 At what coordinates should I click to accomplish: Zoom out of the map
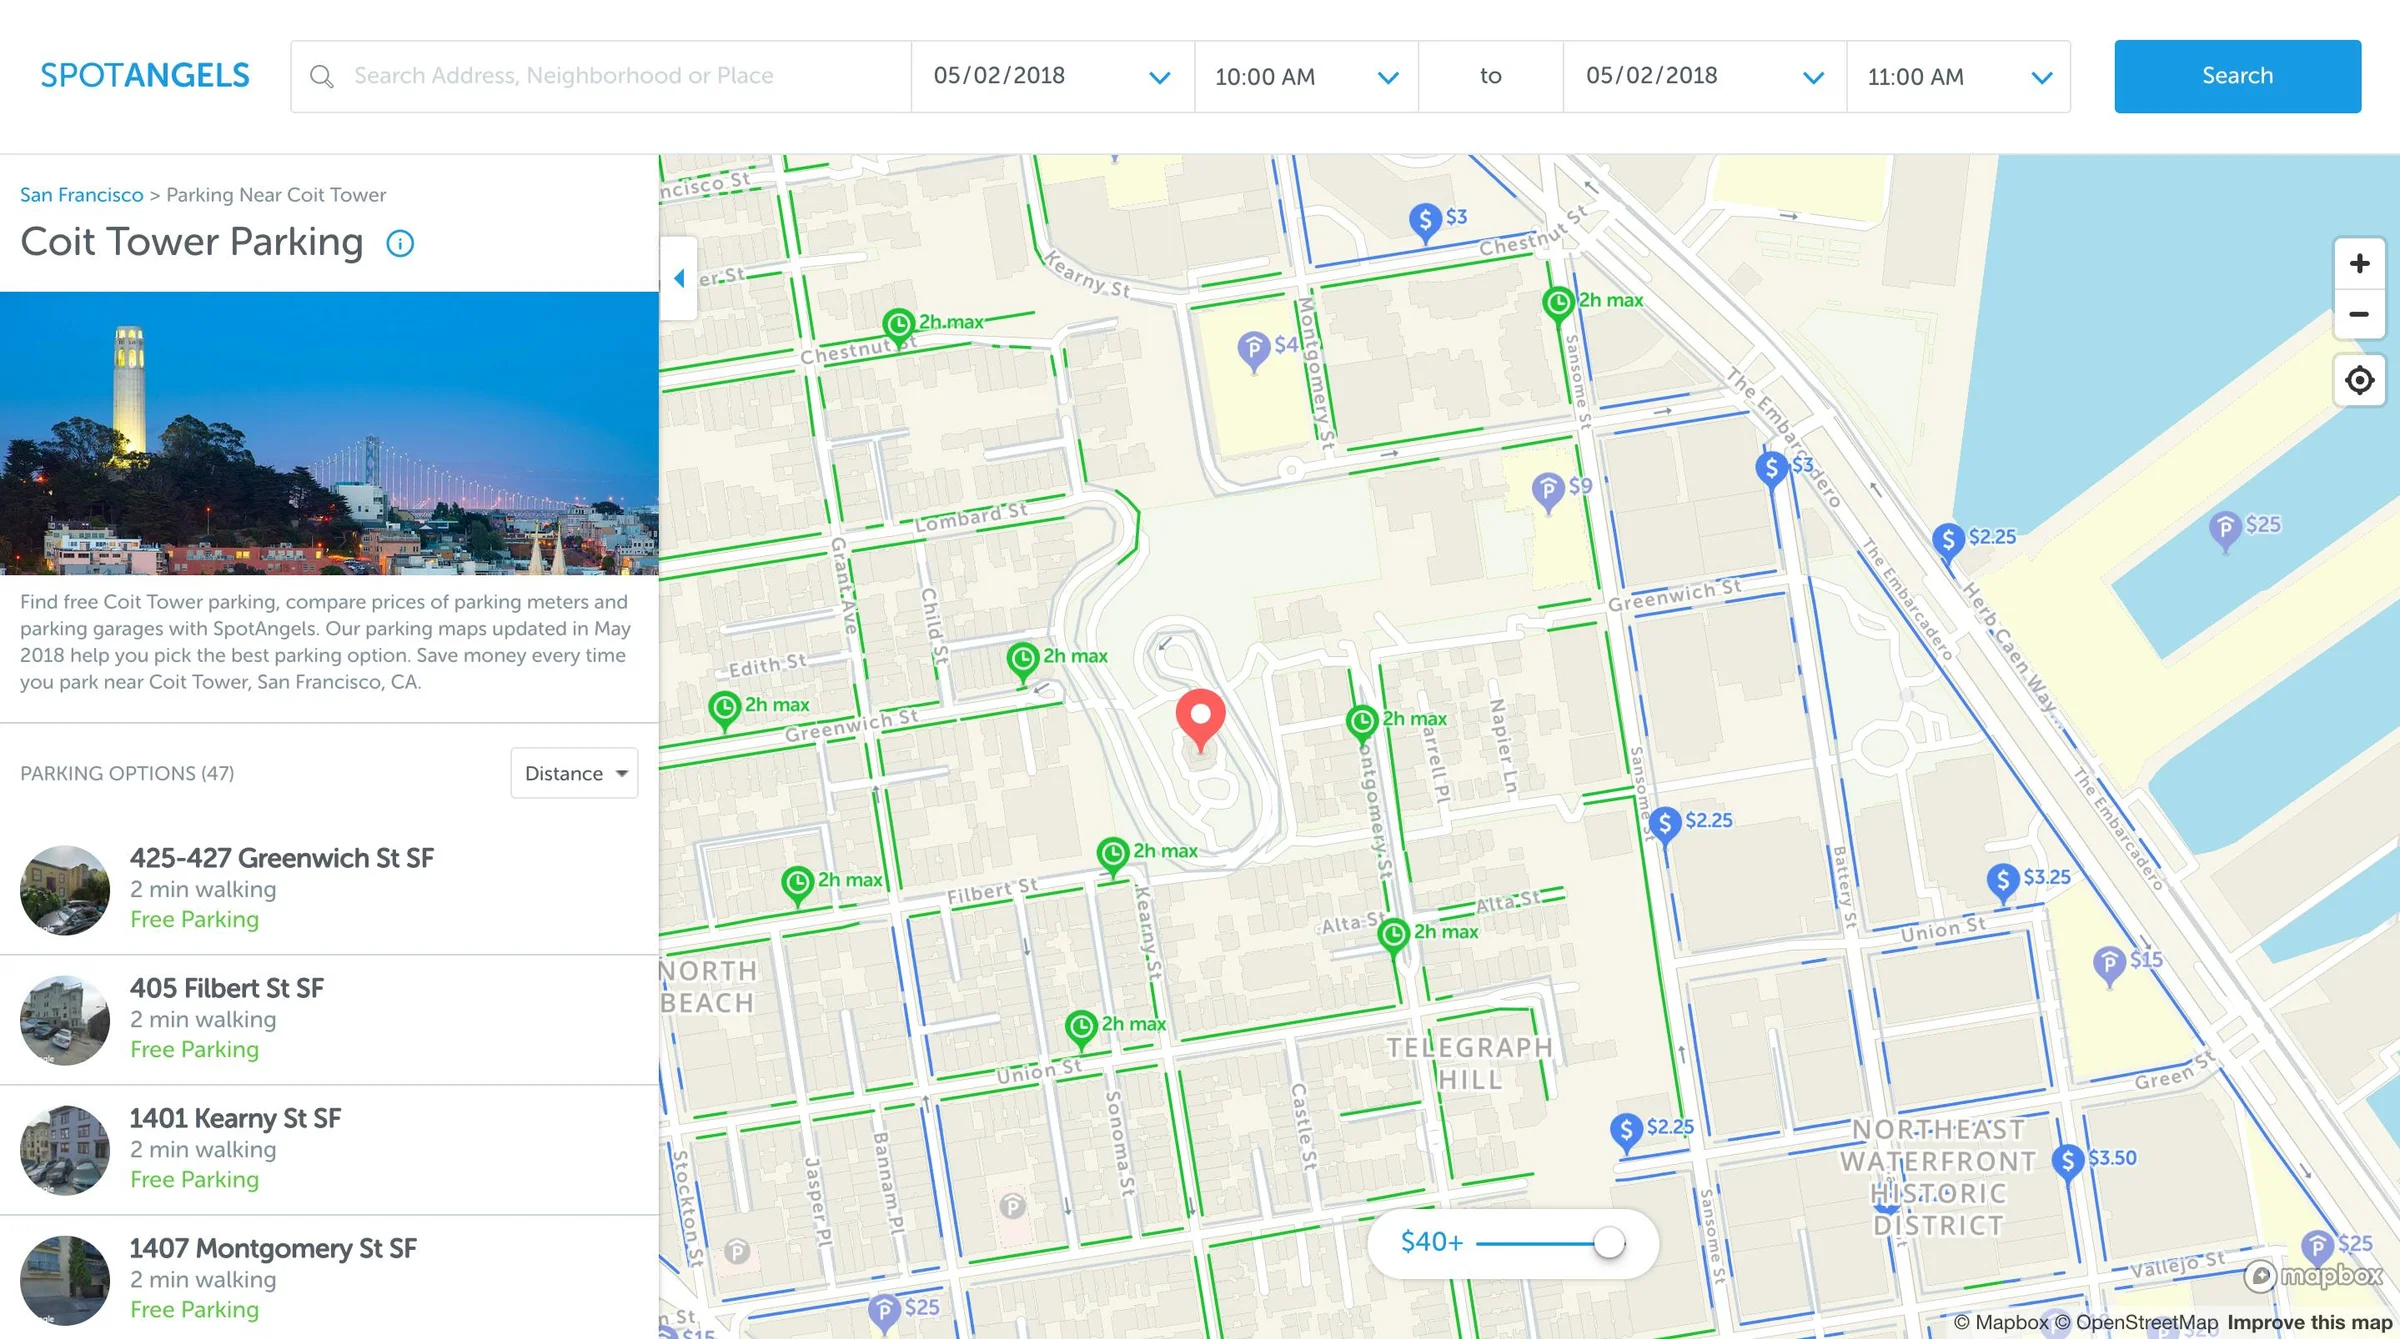[x=2359, y=314]
